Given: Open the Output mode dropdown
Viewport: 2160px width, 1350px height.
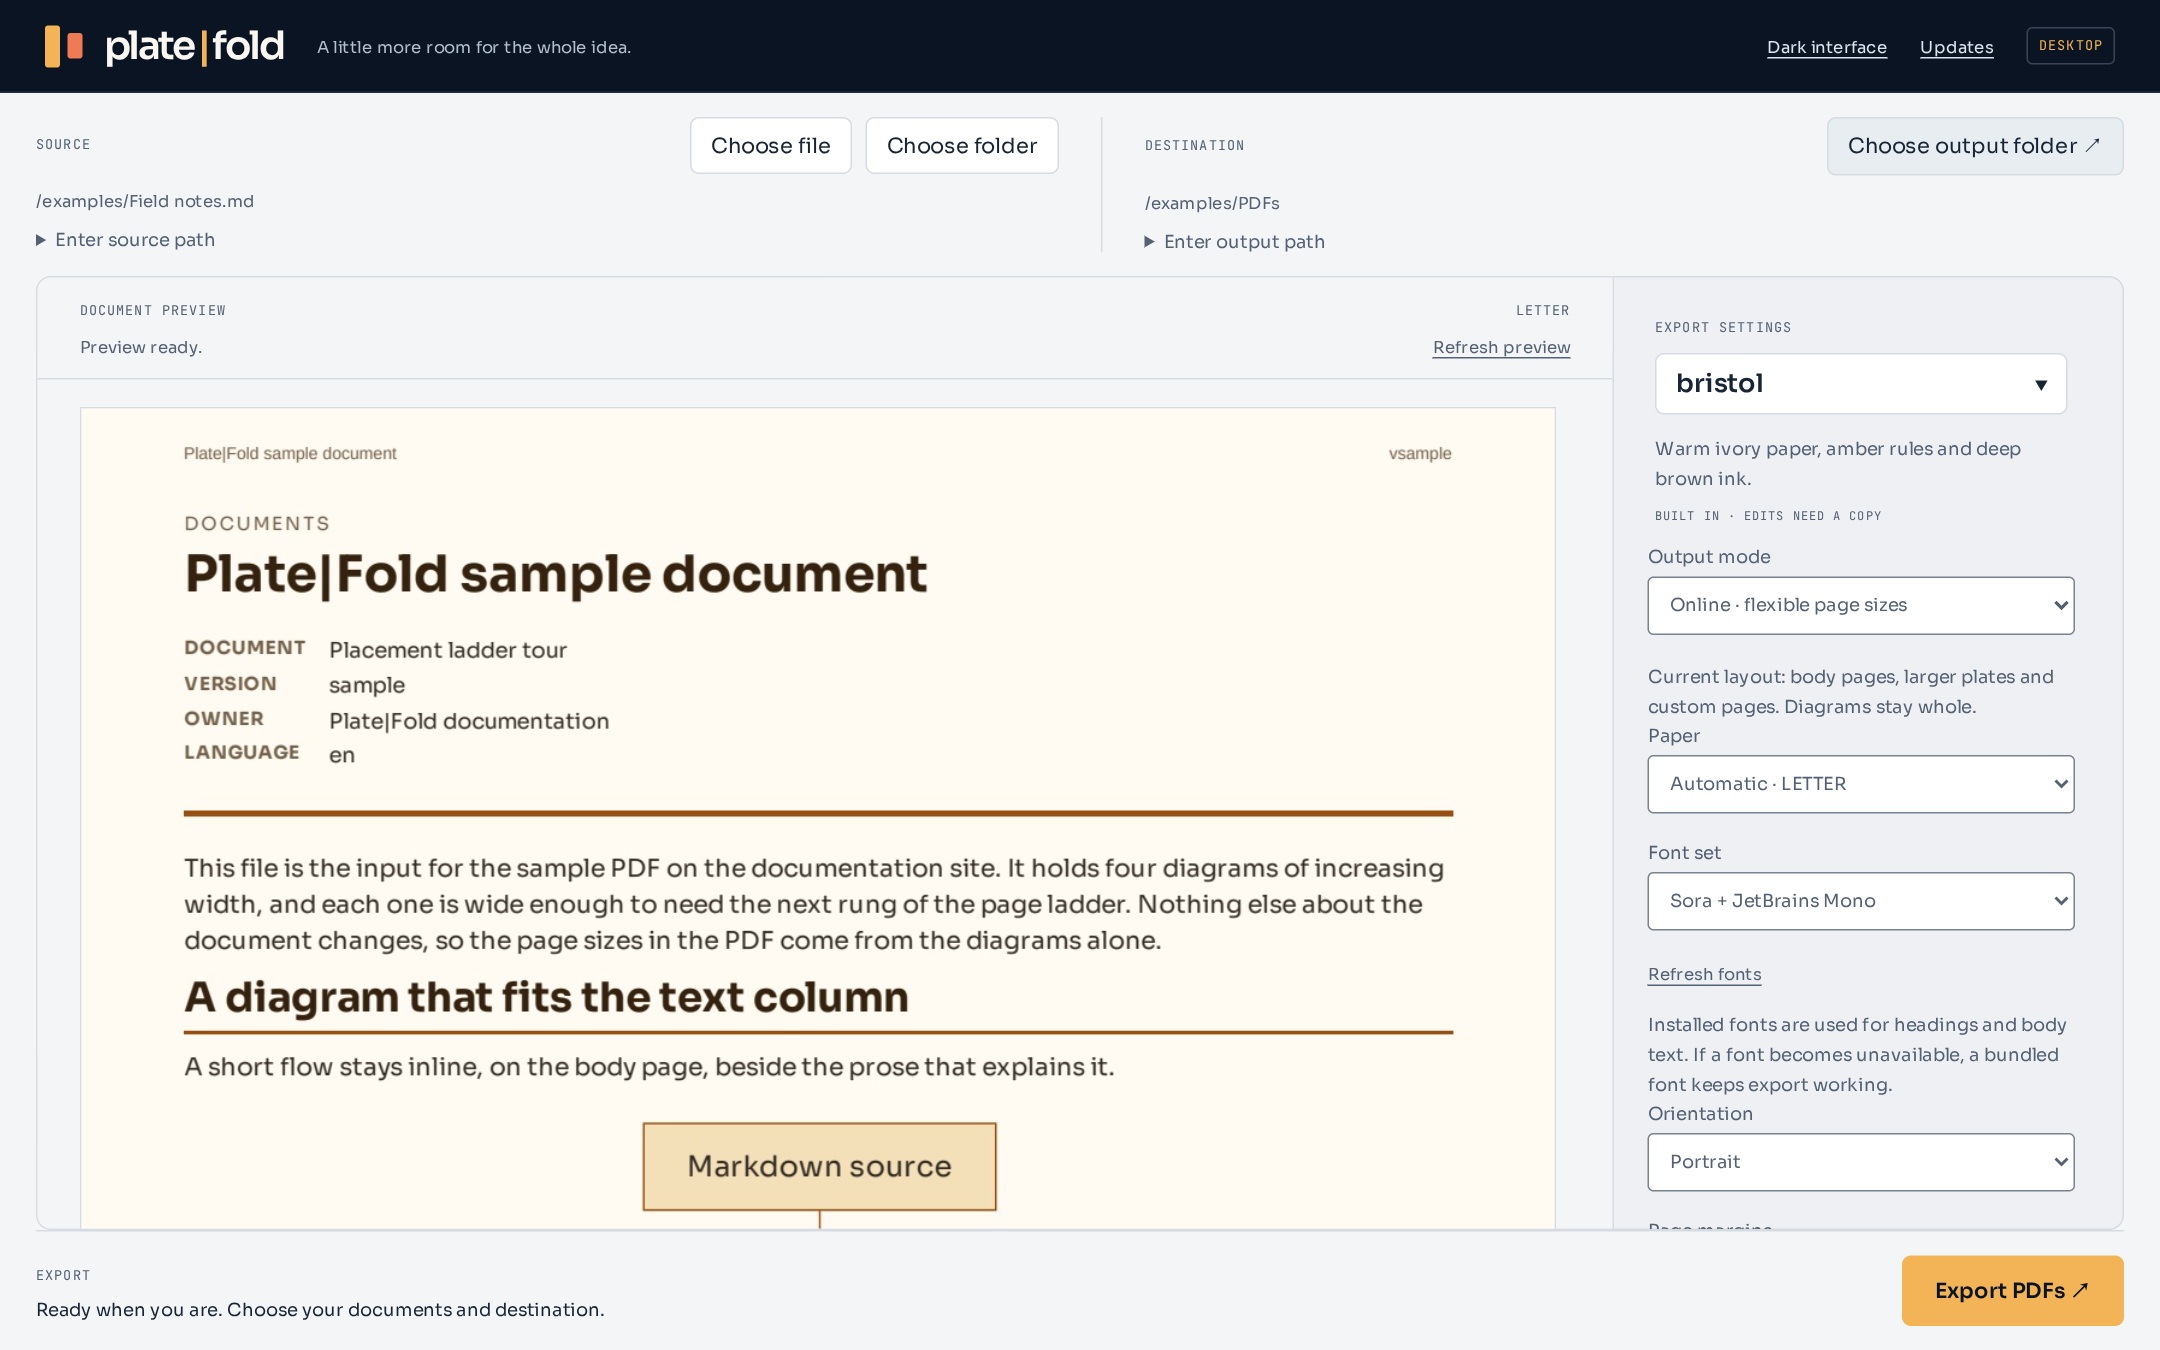Looking at the screenshot, I should [1860, 606].
